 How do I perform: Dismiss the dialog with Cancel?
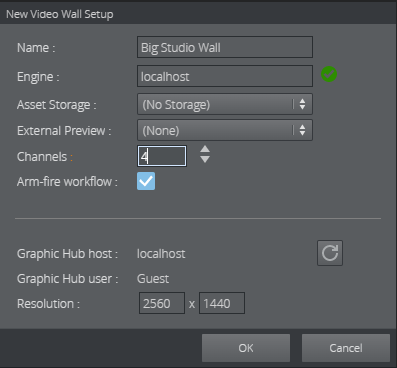click(x=346, y=348)
